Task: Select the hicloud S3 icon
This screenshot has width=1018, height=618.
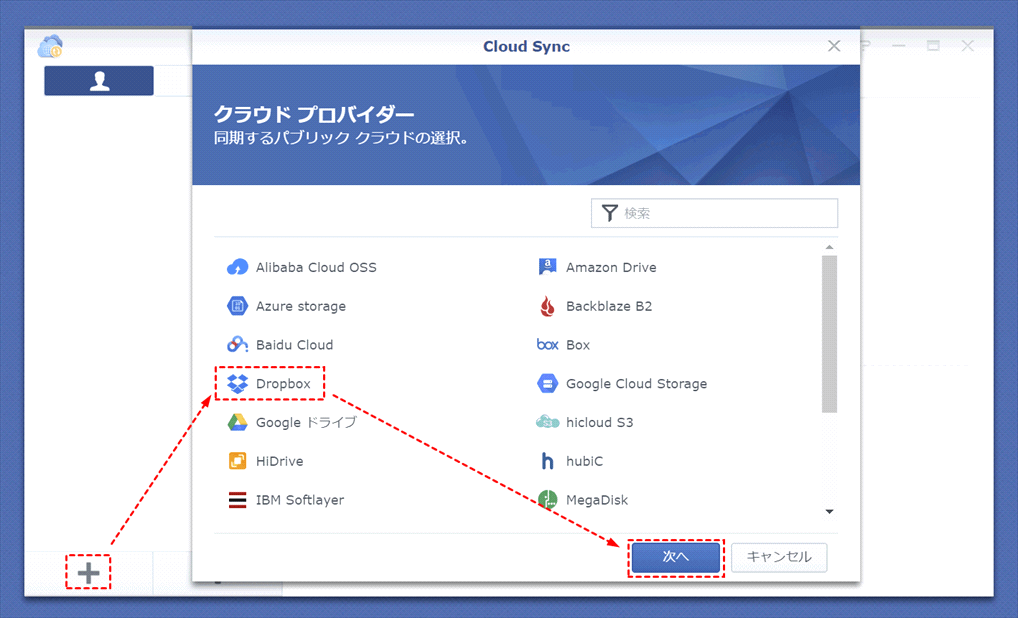Action: click(547, 422)
